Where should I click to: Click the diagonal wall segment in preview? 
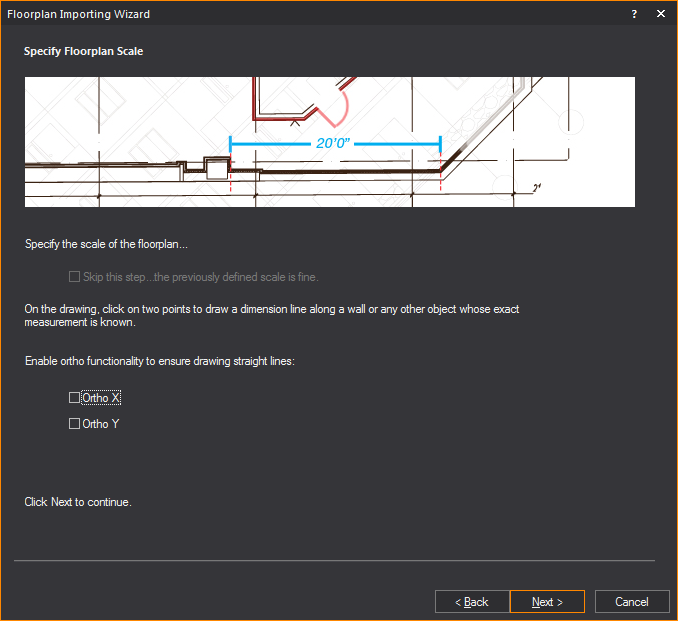(480, 130)
